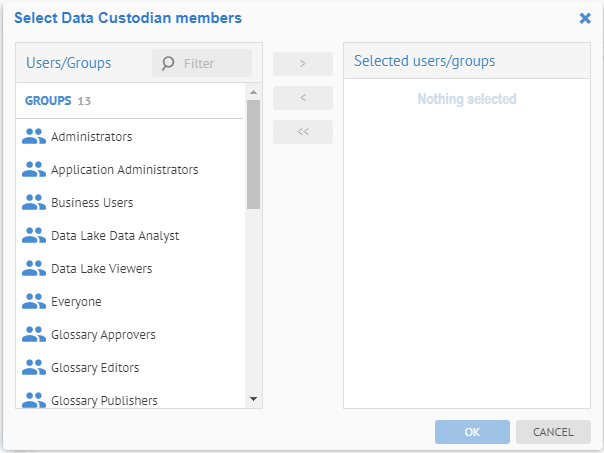The width and height of the screenshot is (604, 453).
Task: Click the magnifier icon in Filter box
Action: point(168,64)
